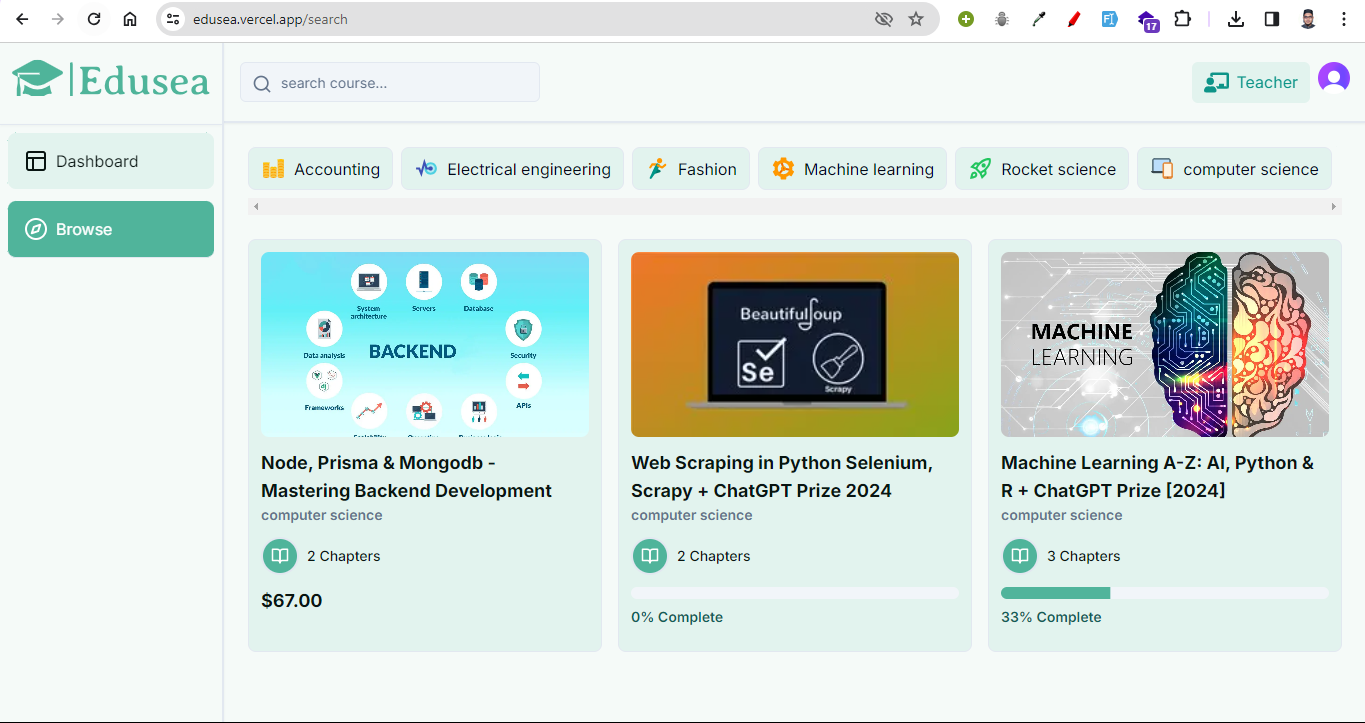Click the green plus extension icon
The width and height of the screenshot is (1365, 723).
966,19
